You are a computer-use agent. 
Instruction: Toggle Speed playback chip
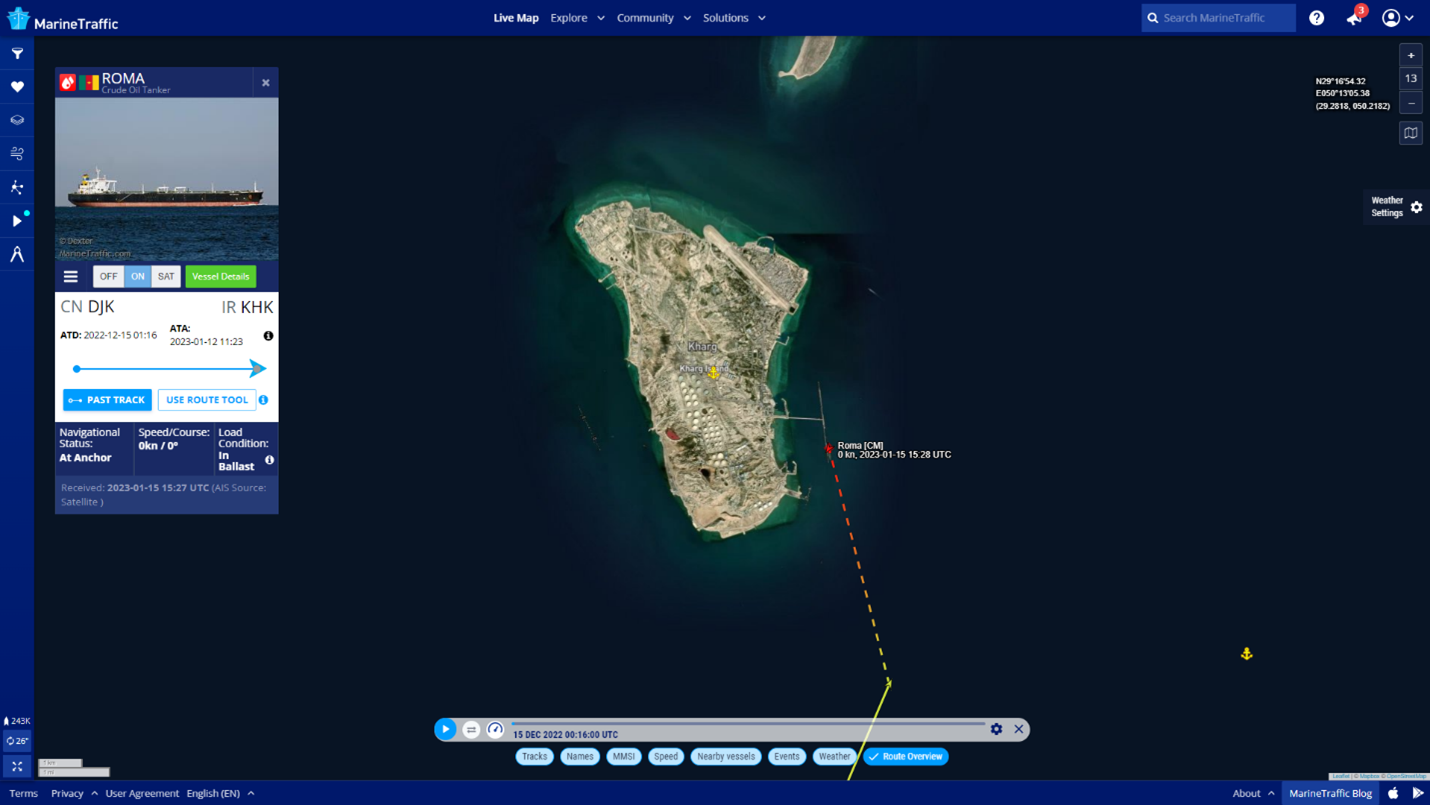(x=666, y=757)
